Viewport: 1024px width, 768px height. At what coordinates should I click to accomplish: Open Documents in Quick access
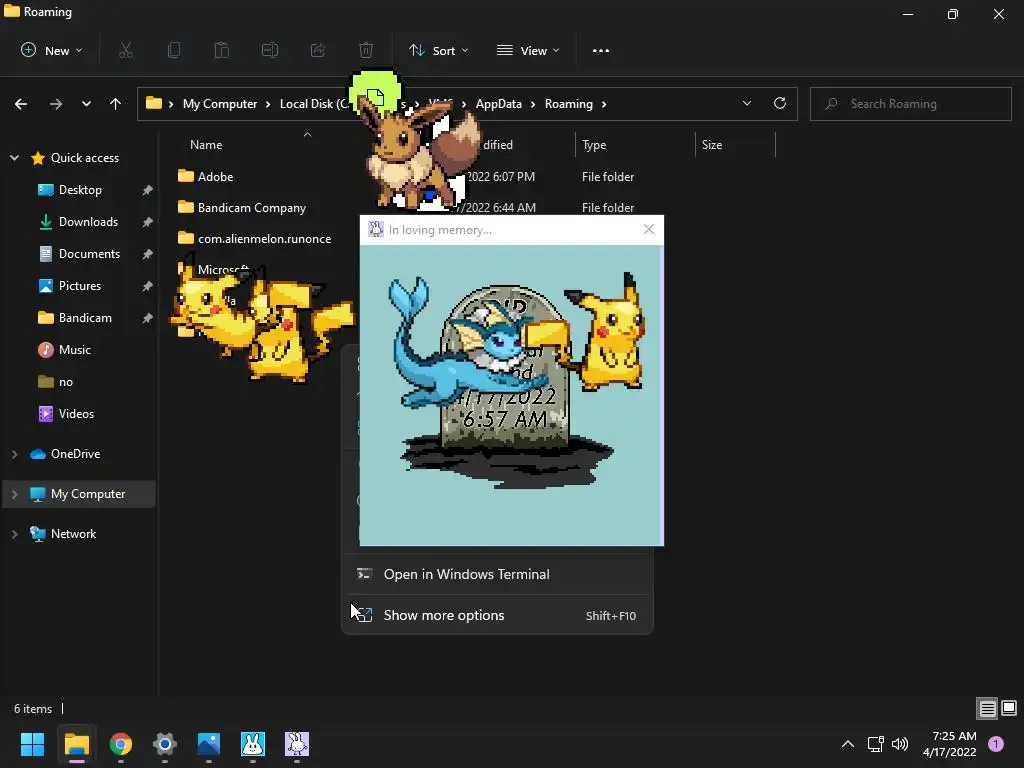click(x=89, y=254)
